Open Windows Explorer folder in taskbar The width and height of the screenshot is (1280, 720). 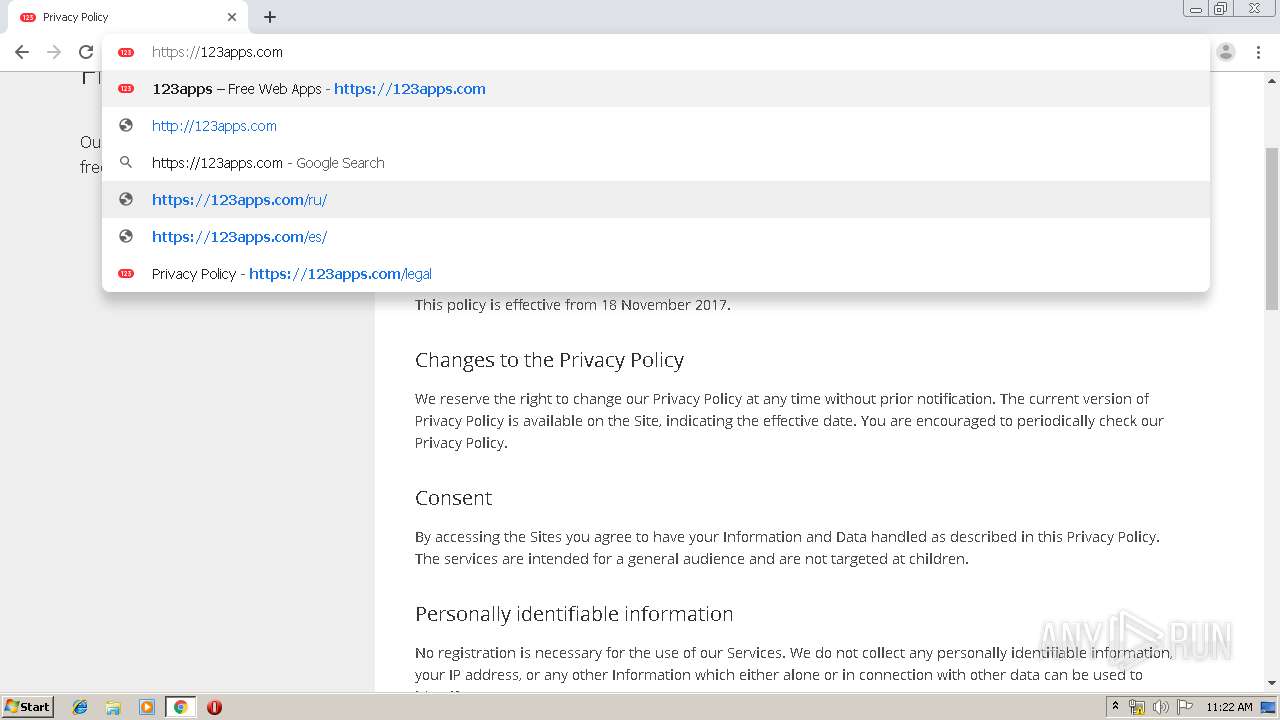click(x=113, y=707)
